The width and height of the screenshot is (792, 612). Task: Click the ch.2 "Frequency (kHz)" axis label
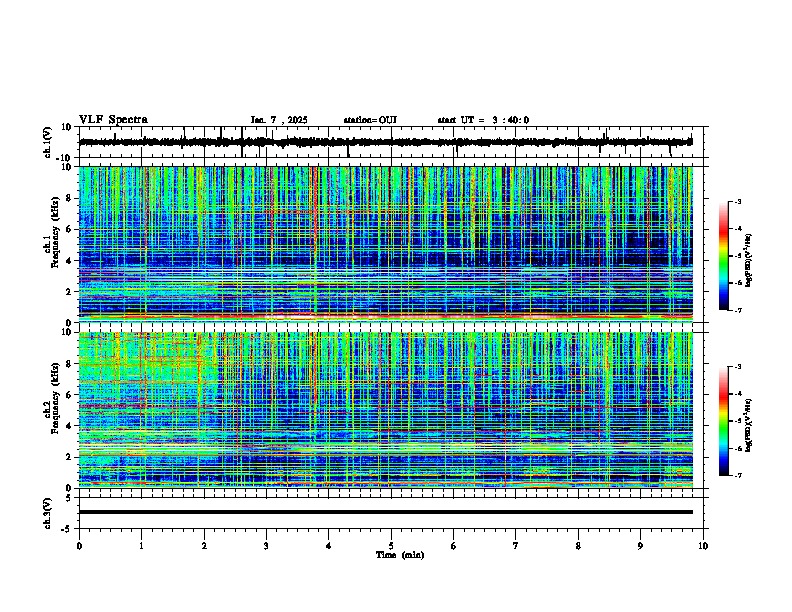[x=55, y=398]
